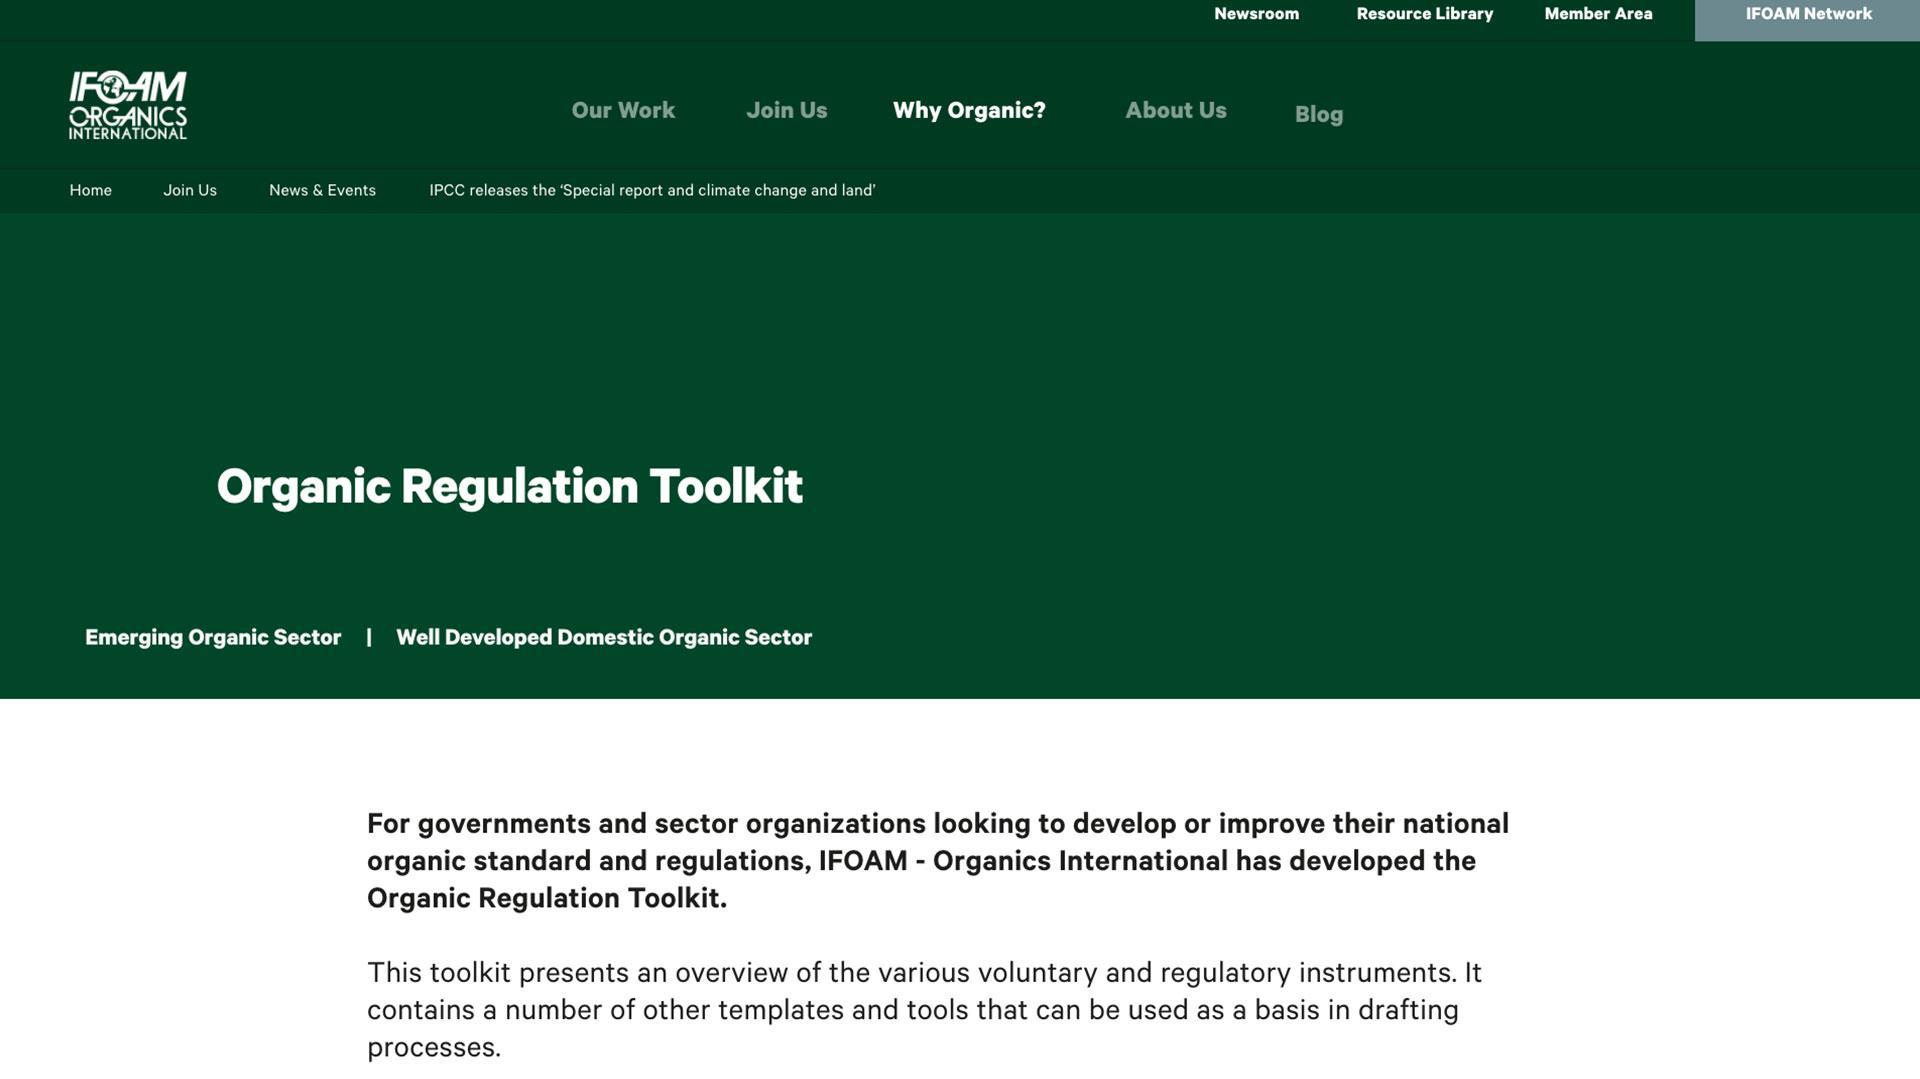Click the Organic Regulation Toolkit page heading
This screenshot has height=1079, width=1920.
(510, 486)
